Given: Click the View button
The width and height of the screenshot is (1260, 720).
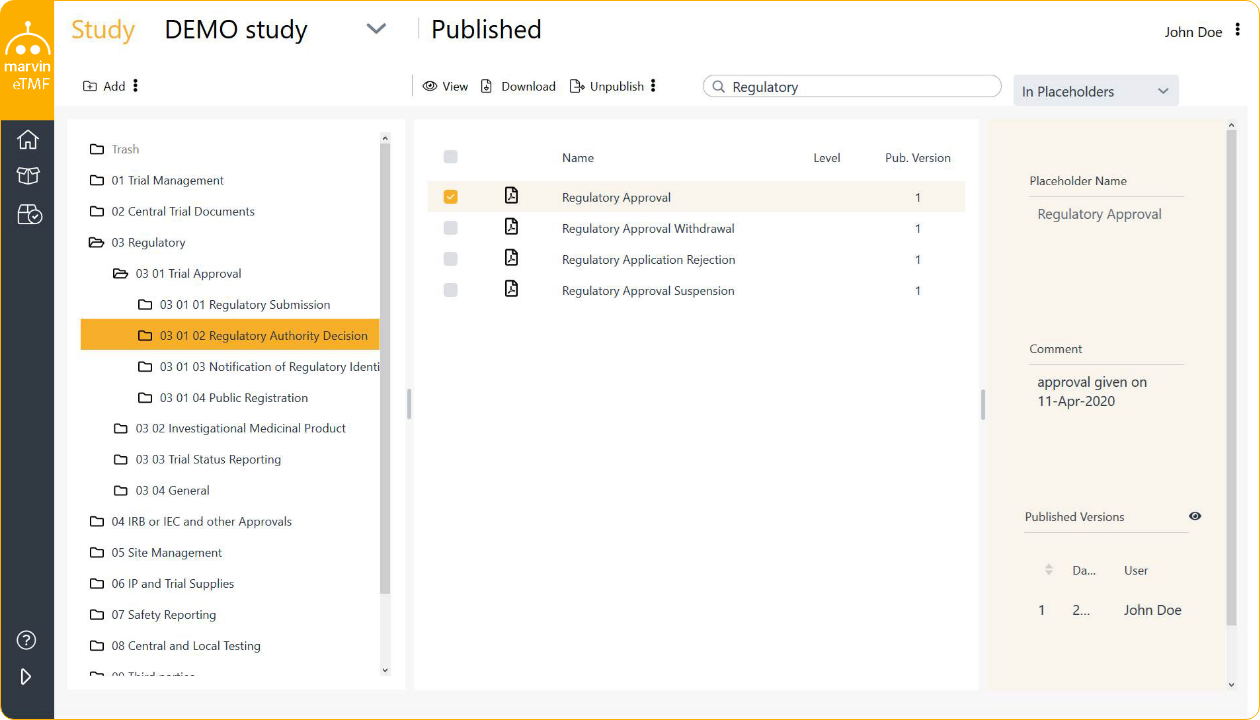Looking at the screenshot, I should 444,86.
